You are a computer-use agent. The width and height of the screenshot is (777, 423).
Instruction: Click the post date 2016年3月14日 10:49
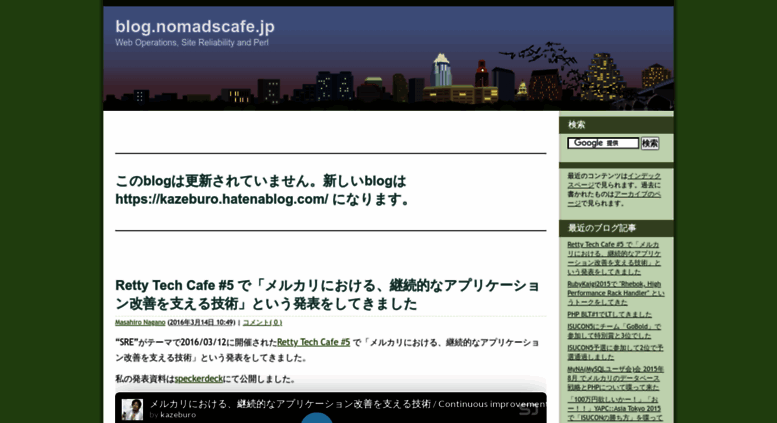[202, 322]
